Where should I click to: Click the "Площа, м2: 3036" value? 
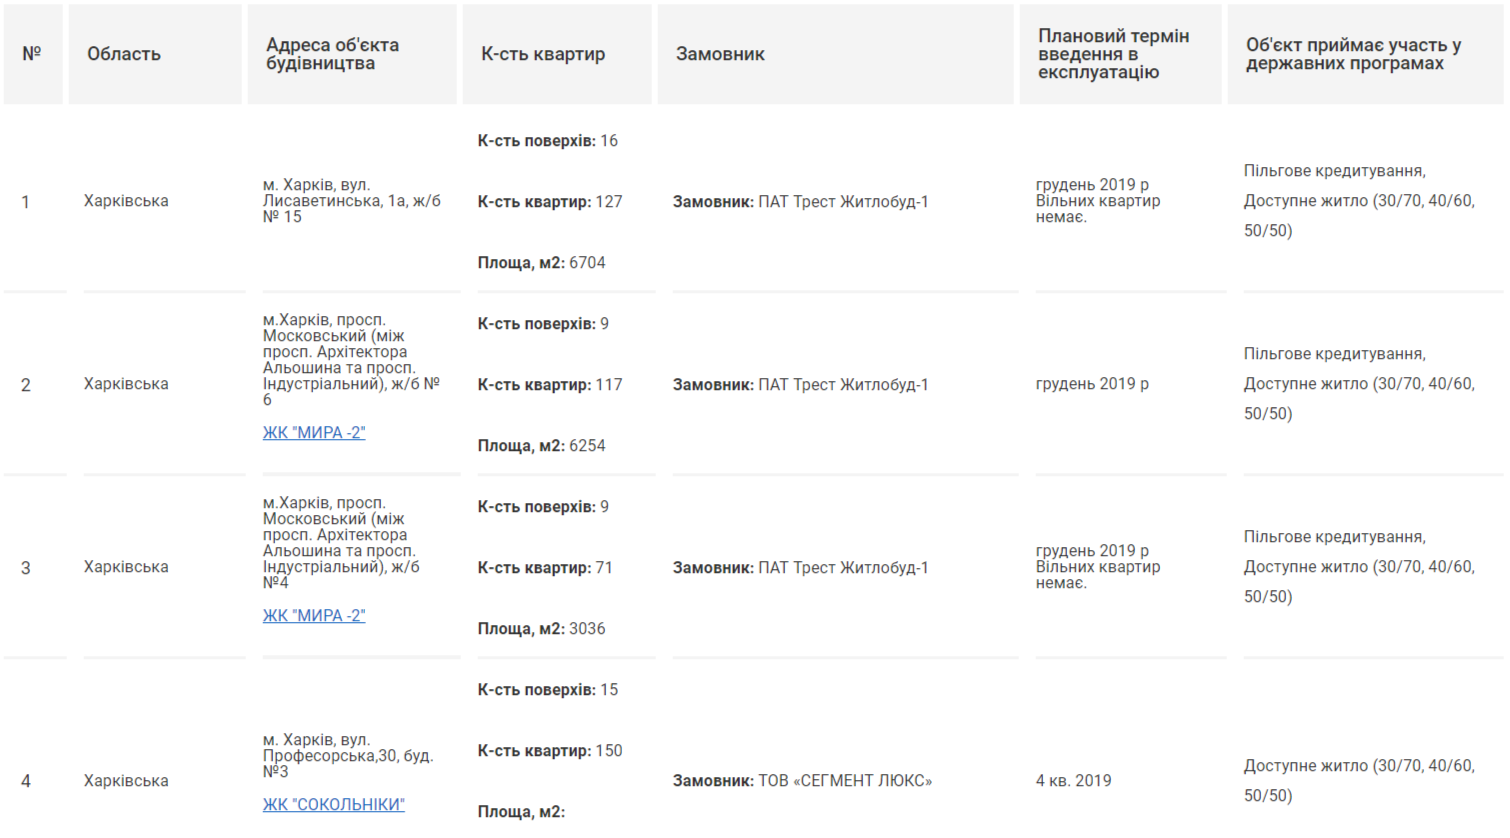541,629
